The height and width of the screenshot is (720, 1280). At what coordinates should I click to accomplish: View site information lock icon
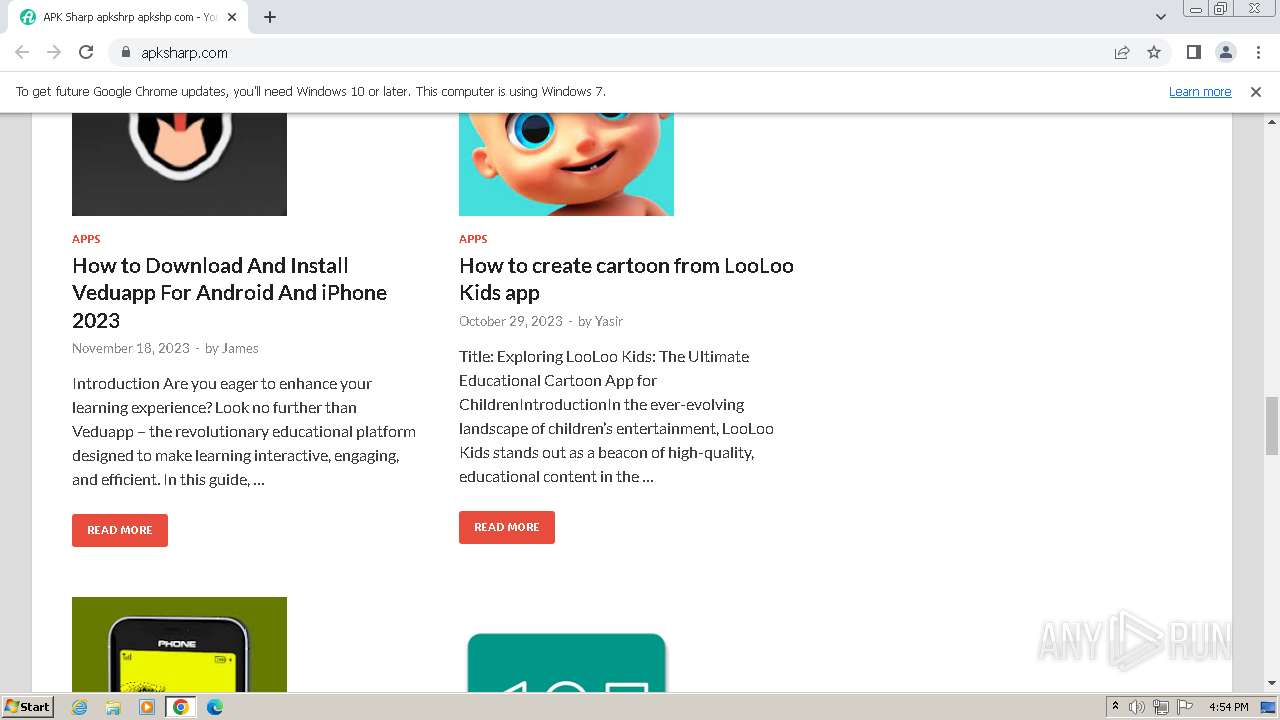tap(125, 52)
